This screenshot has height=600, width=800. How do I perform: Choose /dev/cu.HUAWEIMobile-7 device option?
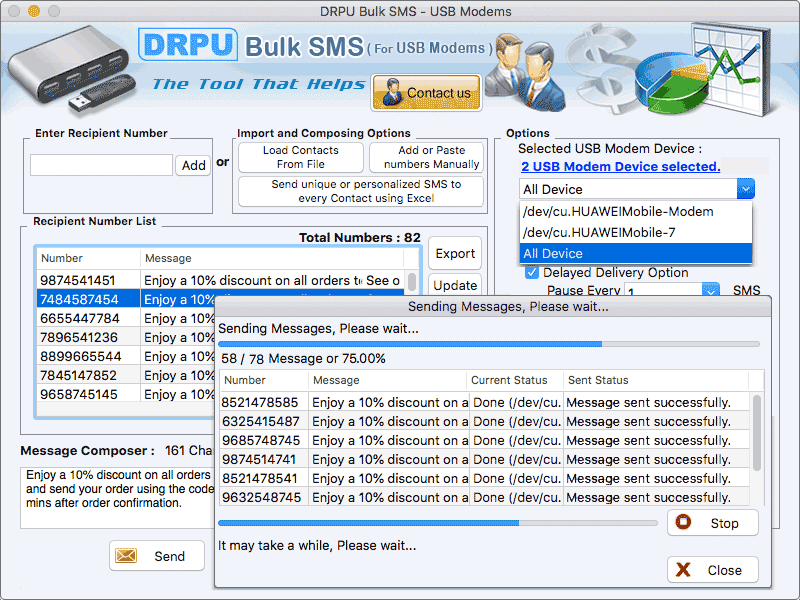pyautogui.click(x=636, y=233)
